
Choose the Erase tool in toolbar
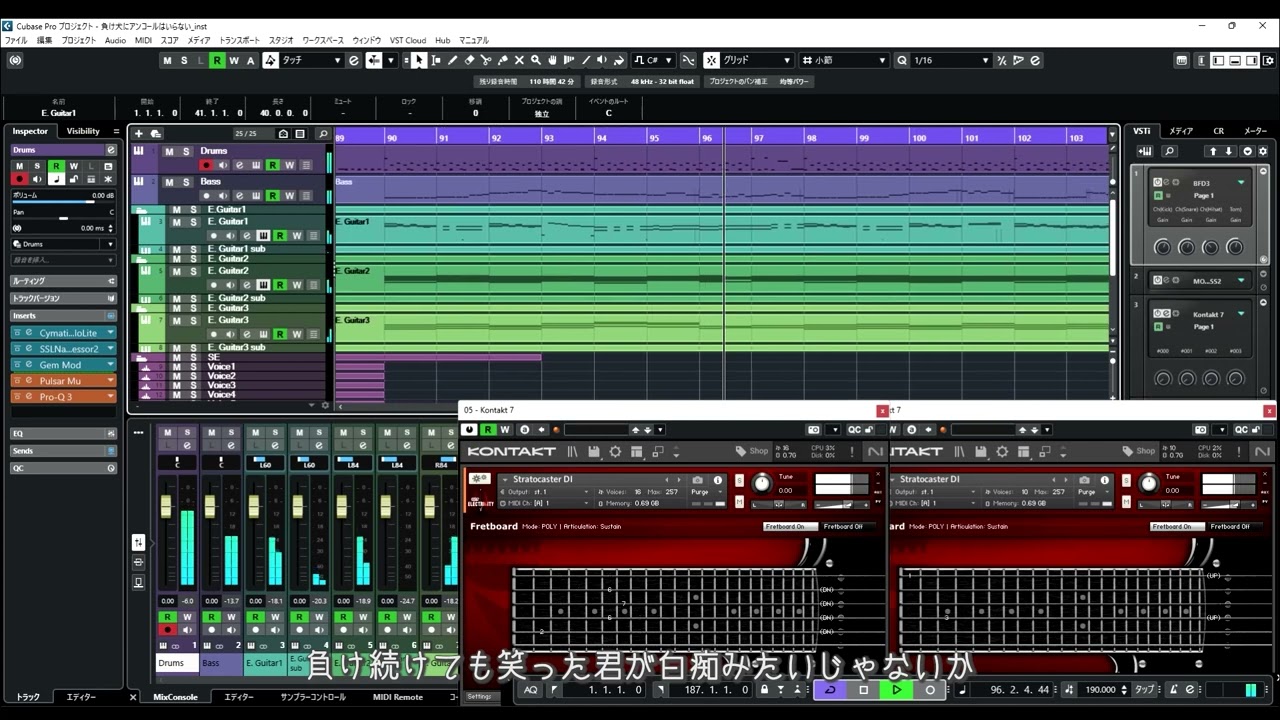click(469, 60)
